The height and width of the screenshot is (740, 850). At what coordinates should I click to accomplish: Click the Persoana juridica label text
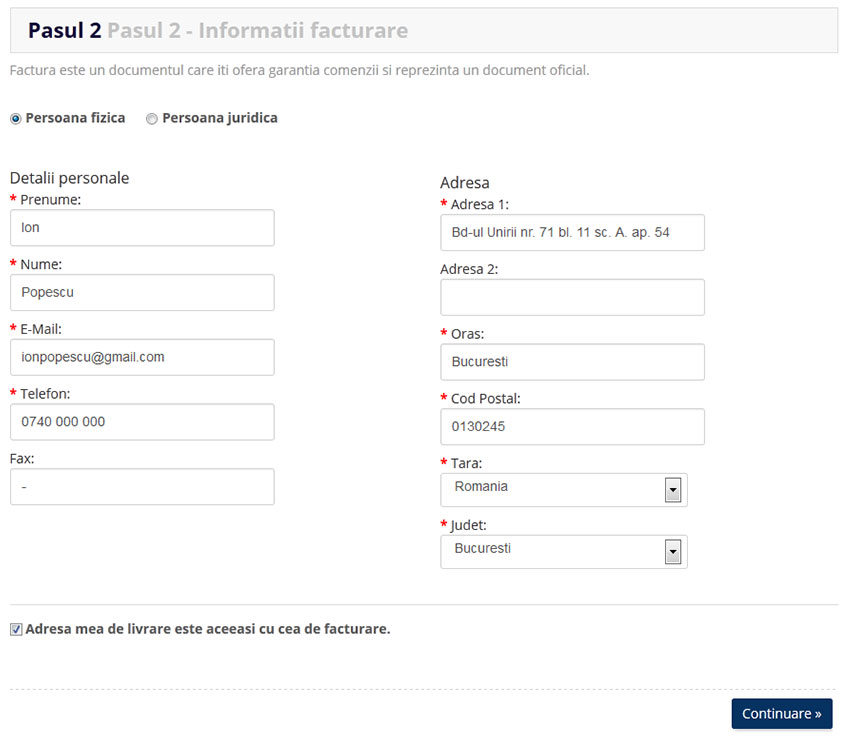pyautogui.click(x=220, y=118)
